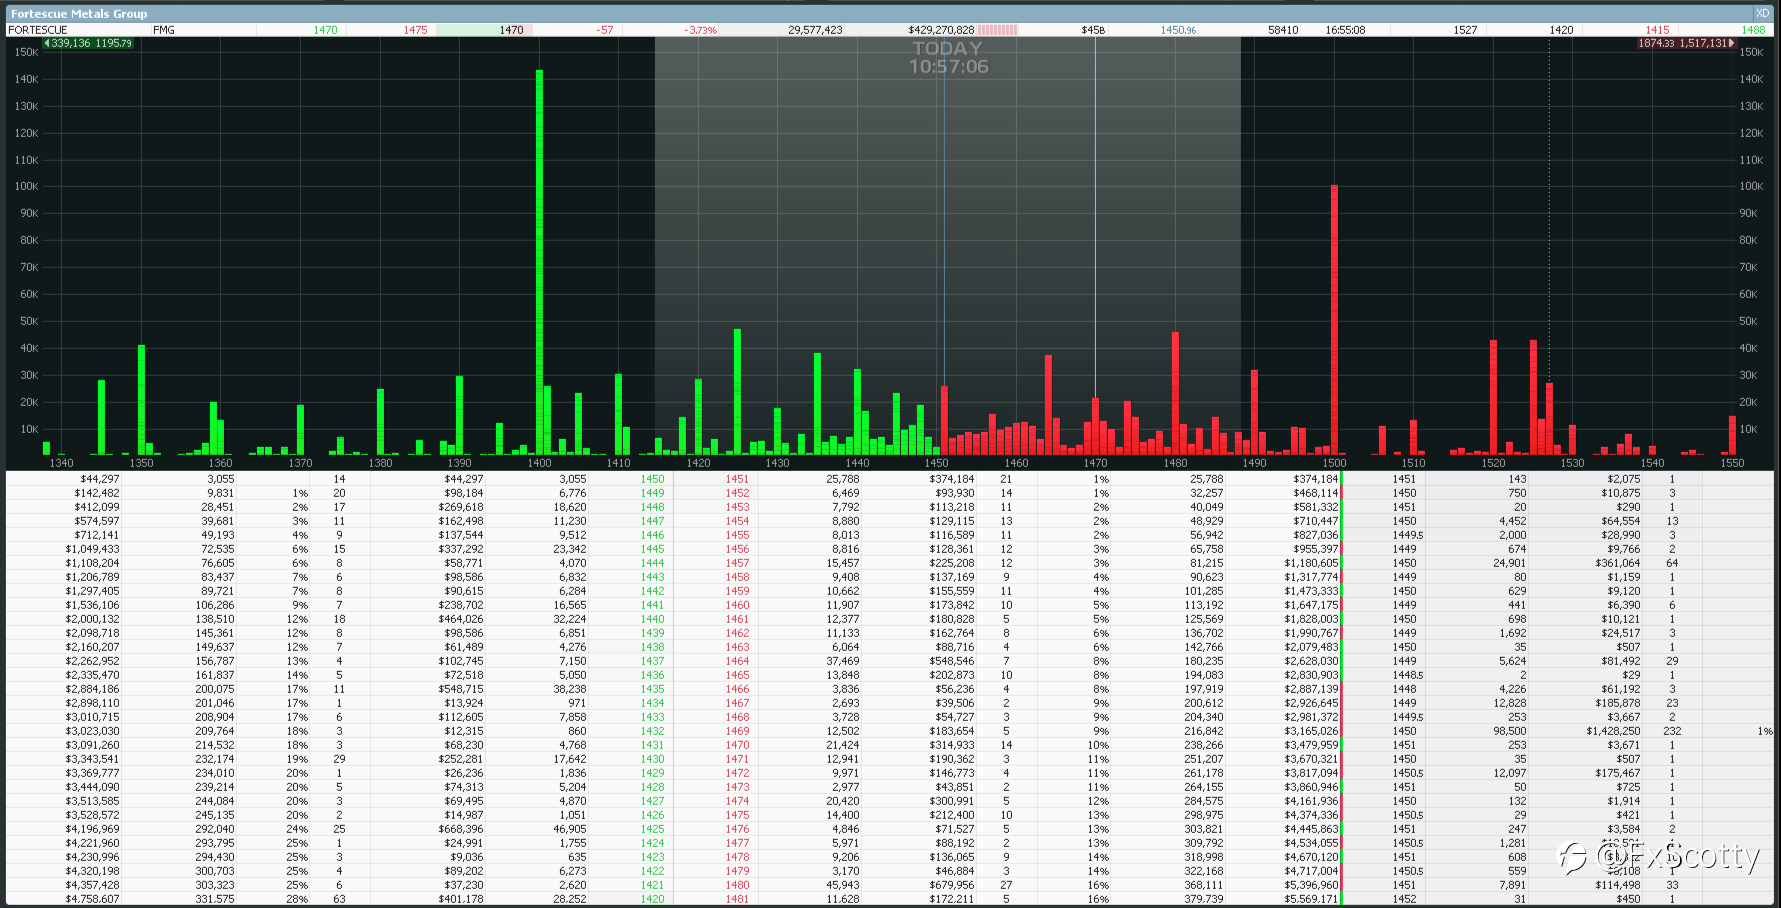Click the 1550 tick on the price axis
The image size is (1781, 908).
pos(1732,463)
